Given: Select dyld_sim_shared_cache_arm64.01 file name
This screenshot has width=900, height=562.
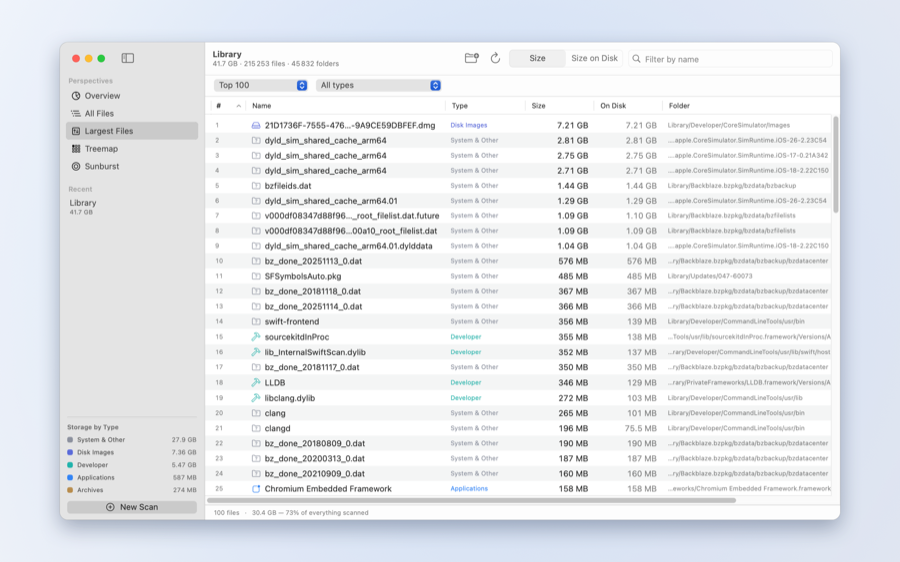Looking at the screenshot, I should (x=331, y=201).
